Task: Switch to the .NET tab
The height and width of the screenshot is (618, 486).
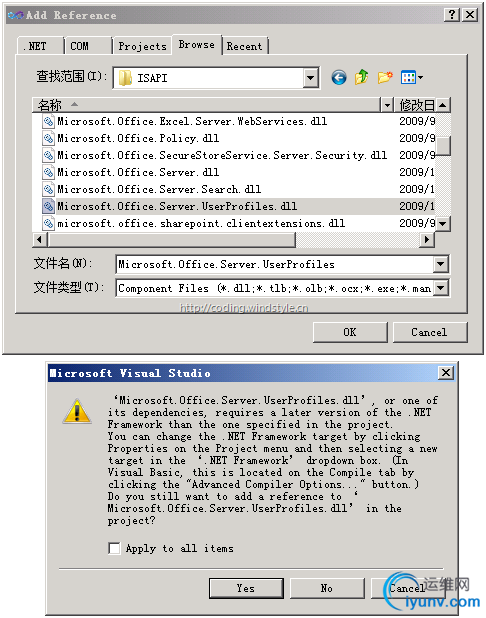Action: [x=39, y=46]
